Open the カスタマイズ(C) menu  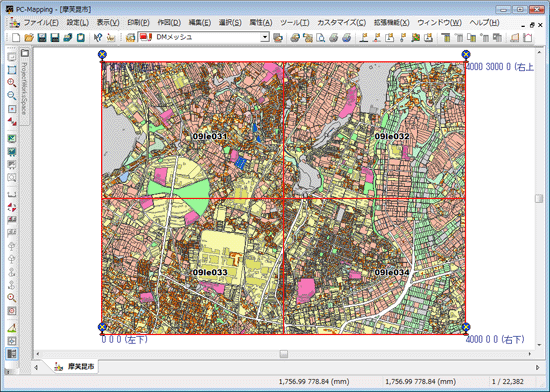point(341,23)
